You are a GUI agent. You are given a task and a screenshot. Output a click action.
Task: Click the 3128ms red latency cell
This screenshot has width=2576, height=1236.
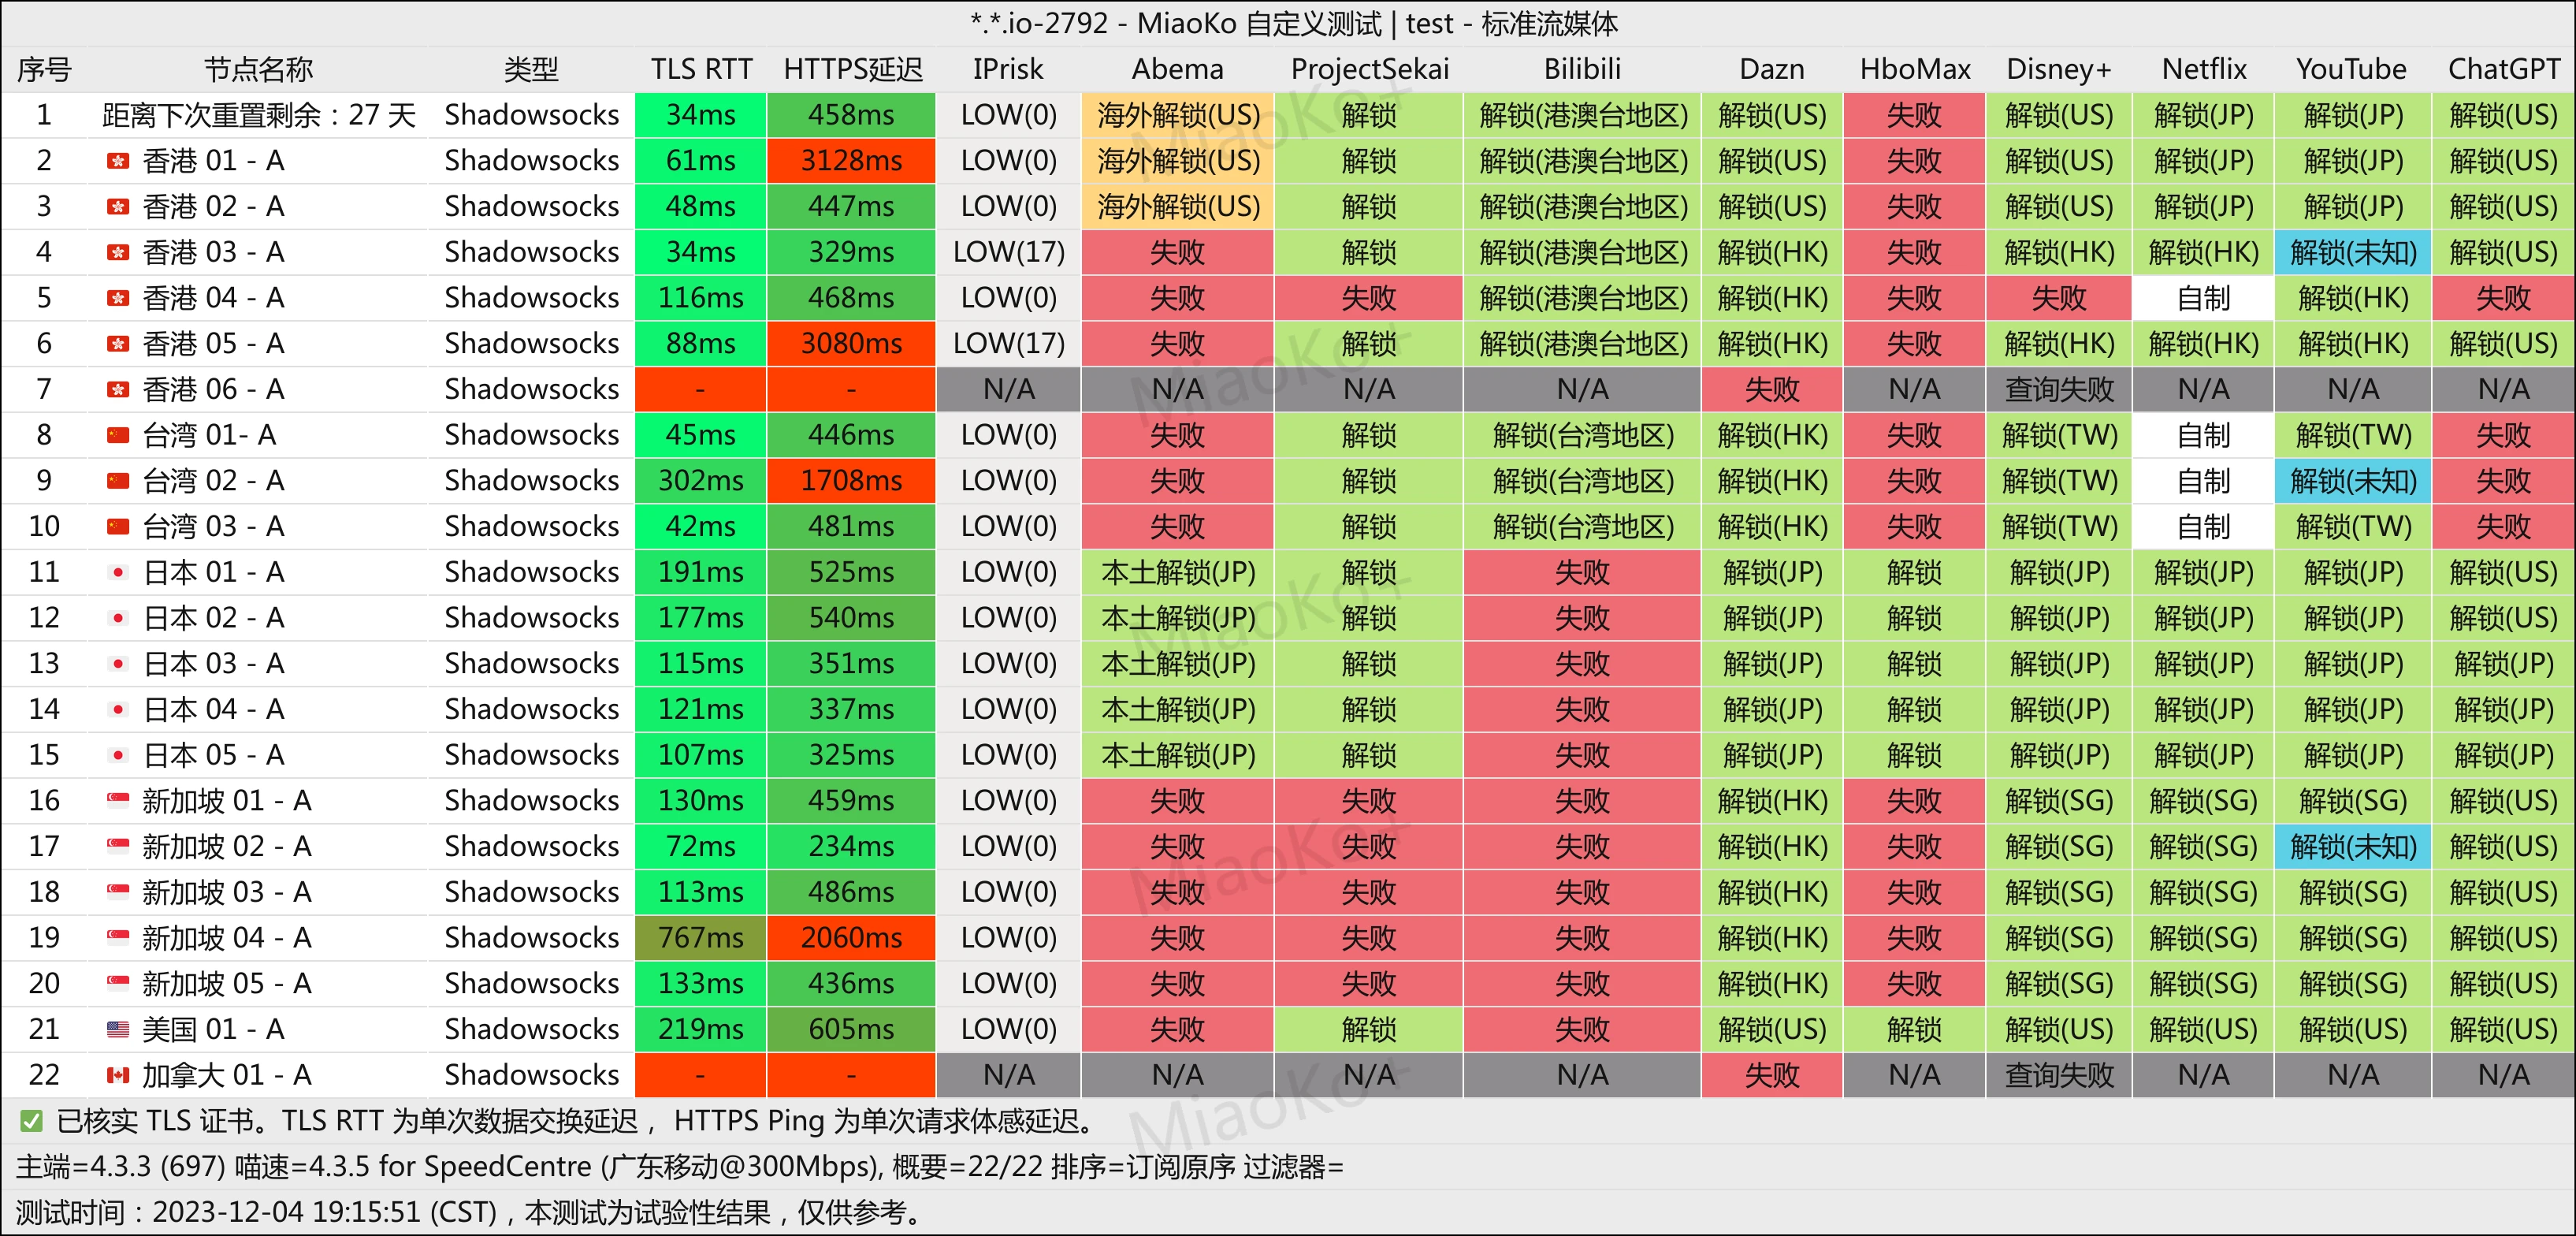point(851,161)
